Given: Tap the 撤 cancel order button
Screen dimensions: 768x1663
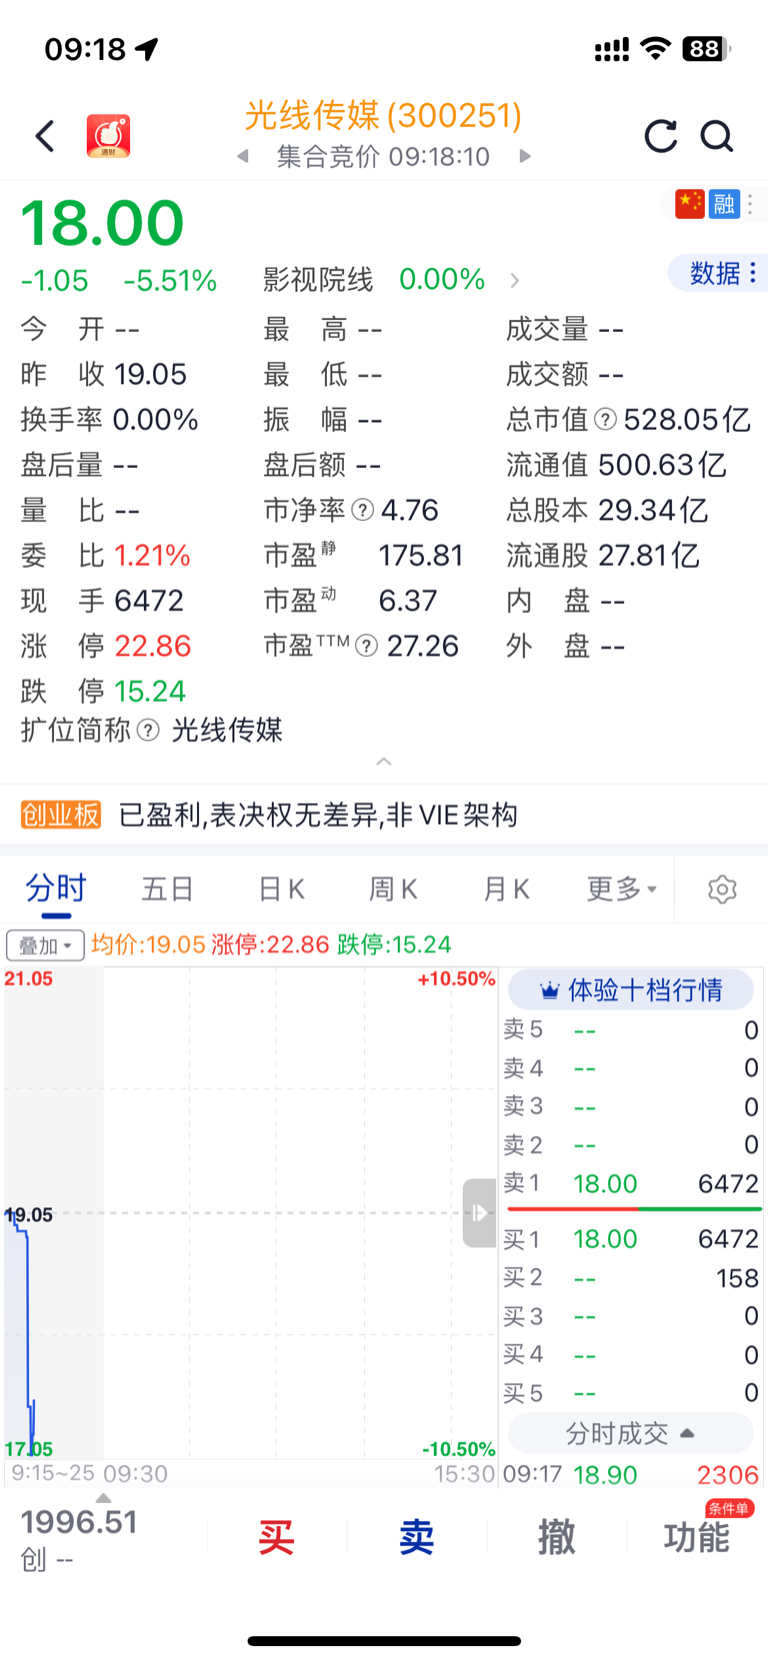Looking at the screenshot, I should [x=556, y=1537].
